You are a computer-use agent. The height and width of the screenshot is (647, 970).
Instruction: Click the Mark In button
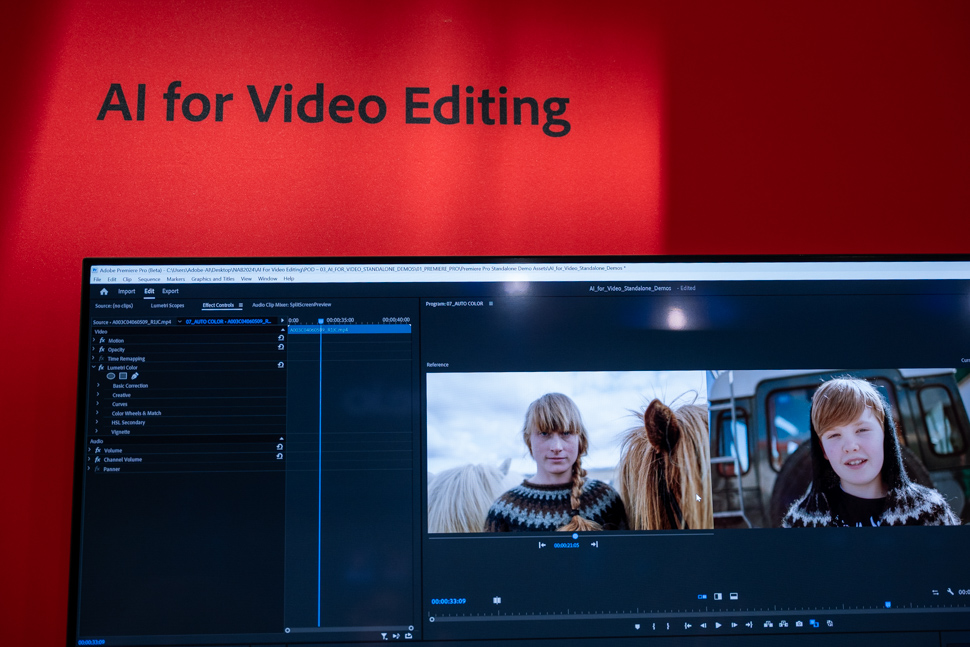click(653, 626)
